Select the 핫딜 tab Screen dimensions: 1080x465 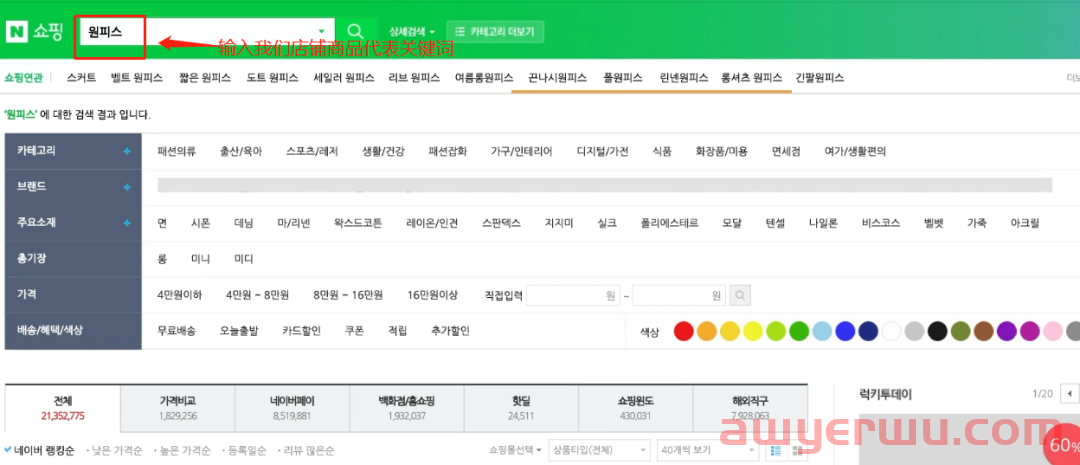[521, 408]
